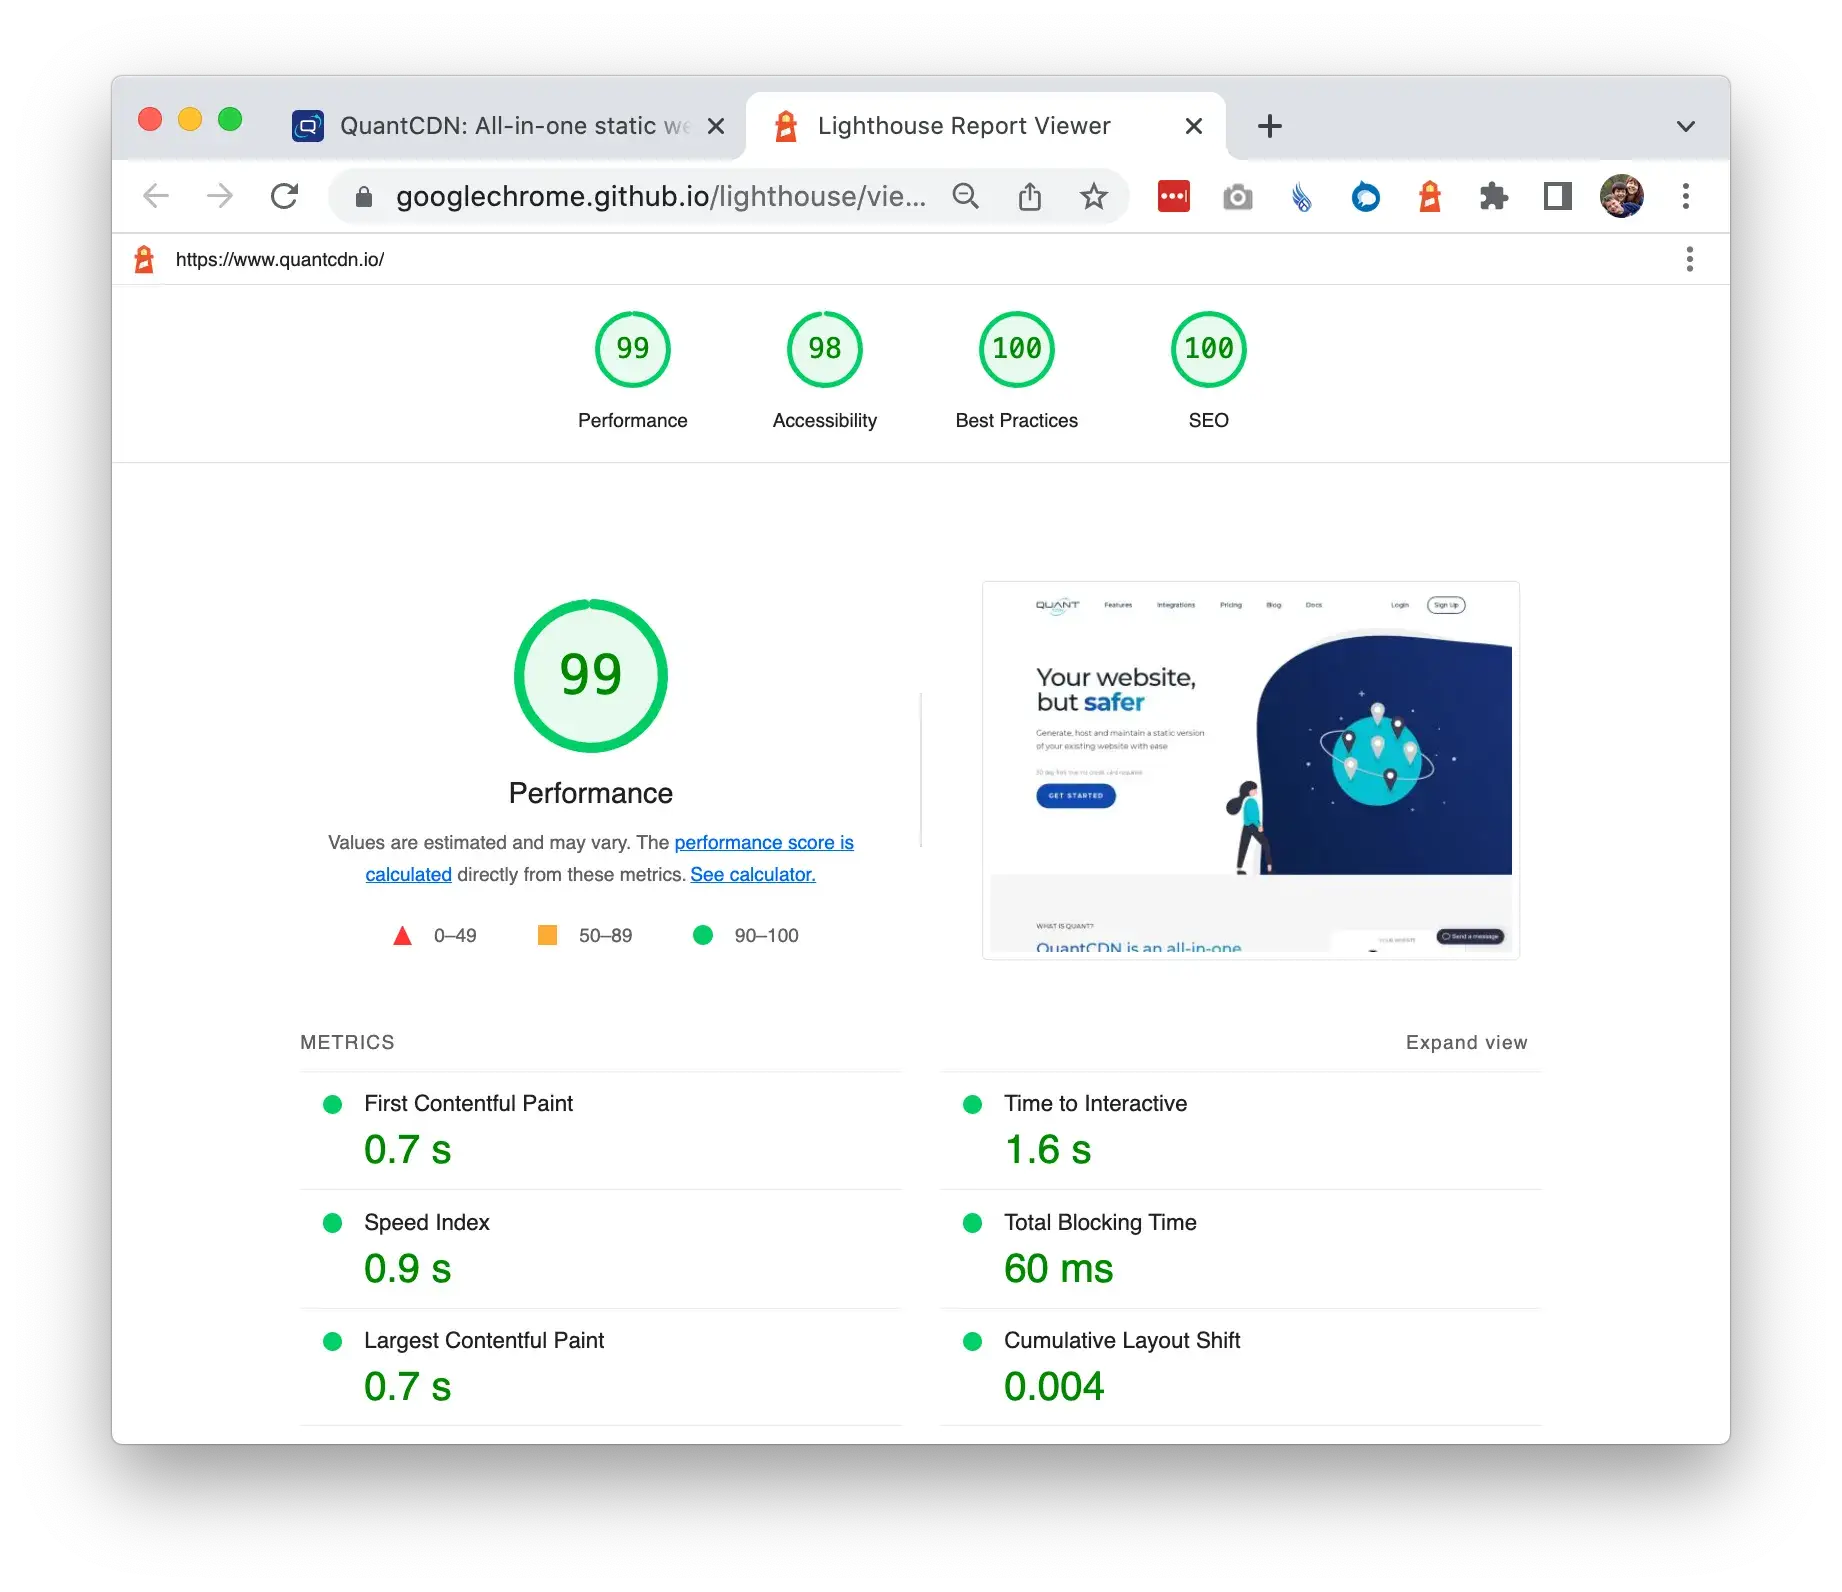Click the puzzle-piece extensions icon

1494,196
